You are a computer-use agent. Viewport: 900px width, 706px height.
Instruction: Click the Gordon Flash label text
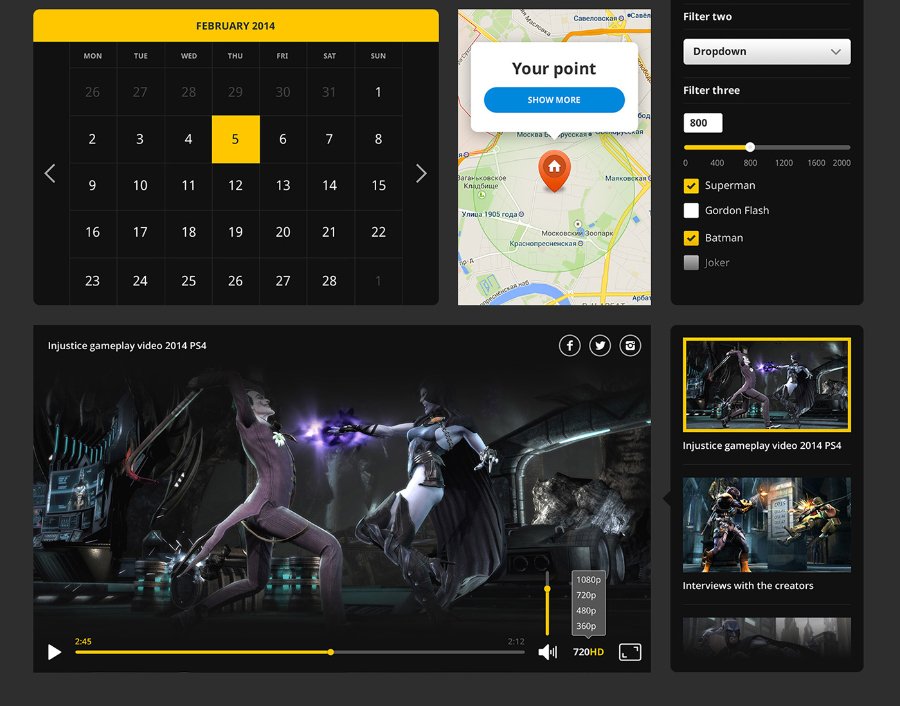coord(737,211)
